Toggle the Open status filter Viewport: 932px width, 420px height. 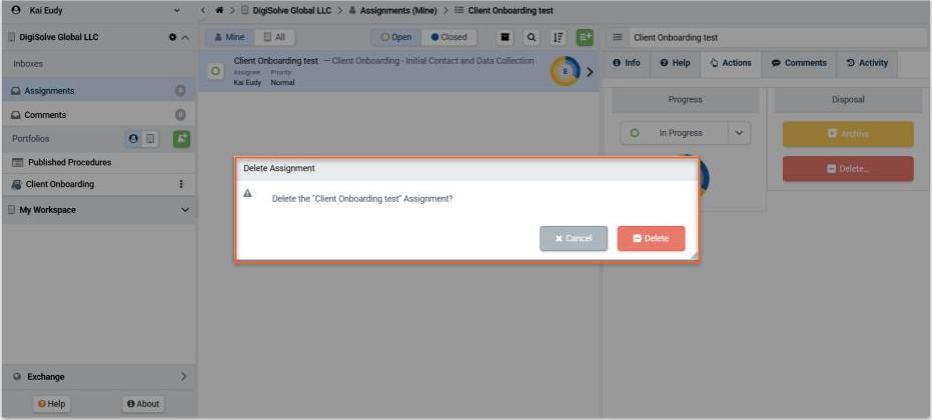click(396, 37)
